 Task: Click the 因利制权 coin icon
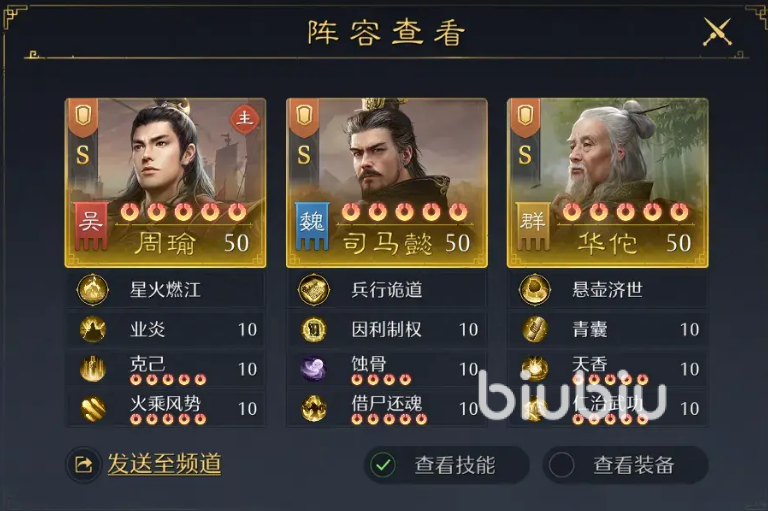[314, 329]
